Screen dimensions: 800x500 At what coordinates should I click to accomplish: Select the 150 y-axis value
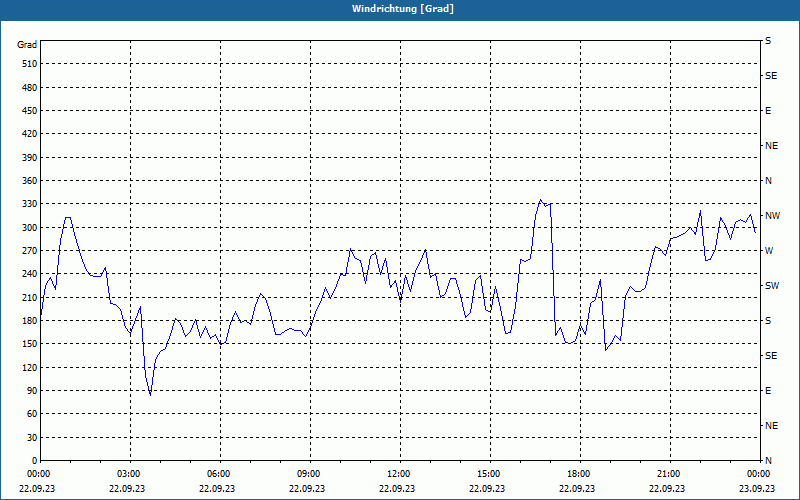[29, 344]
